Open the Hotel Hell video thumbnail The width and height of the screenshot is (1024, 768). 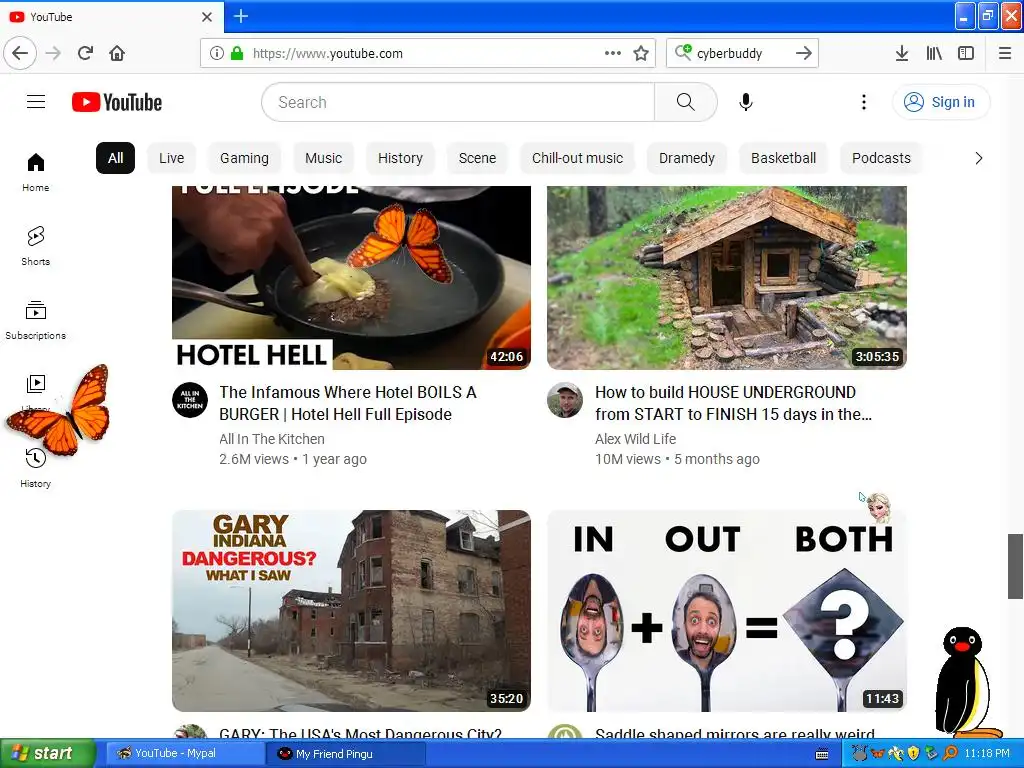coord(351,278)
